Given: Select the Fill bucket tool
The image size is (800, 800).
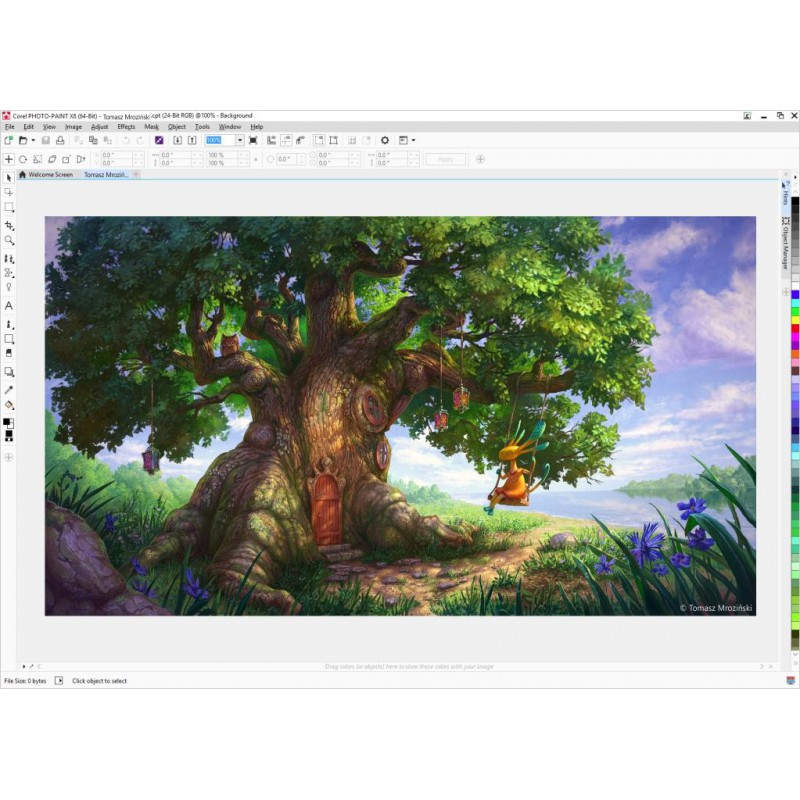Looking at the screenshot, I should coord(9,405).
